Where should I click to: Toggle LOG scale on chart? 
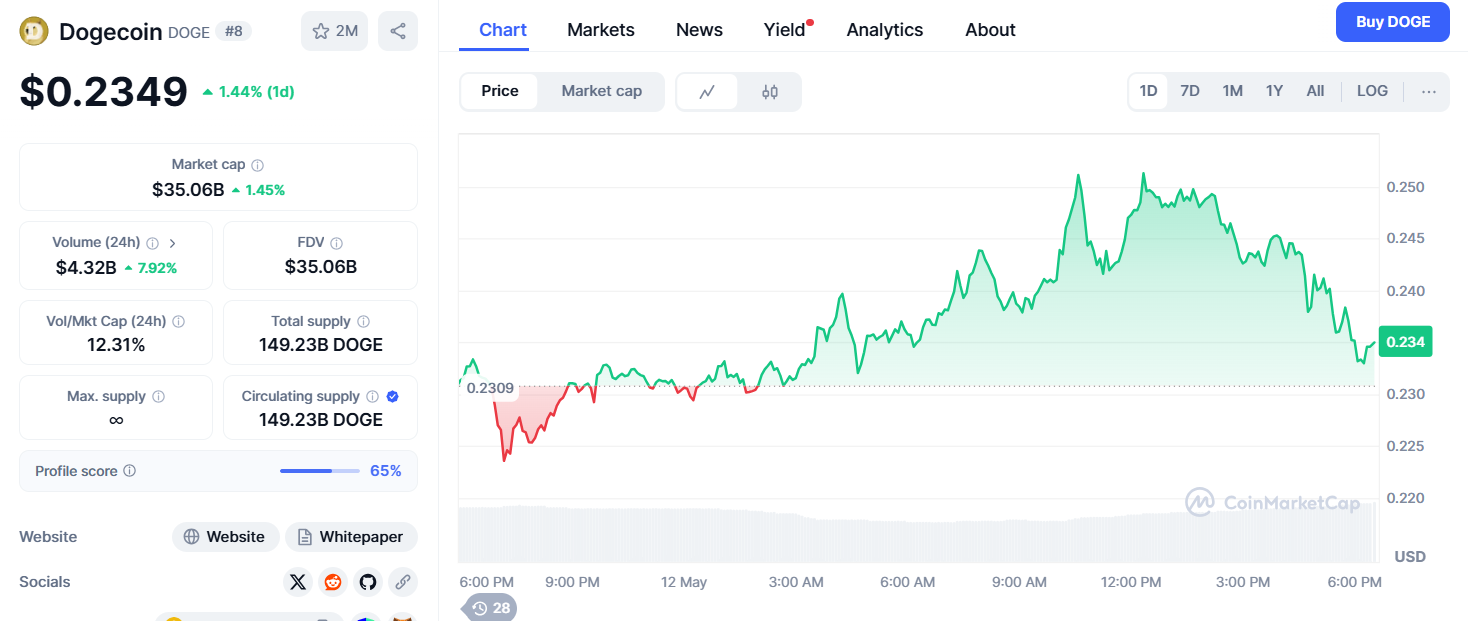pos(1372,91)
